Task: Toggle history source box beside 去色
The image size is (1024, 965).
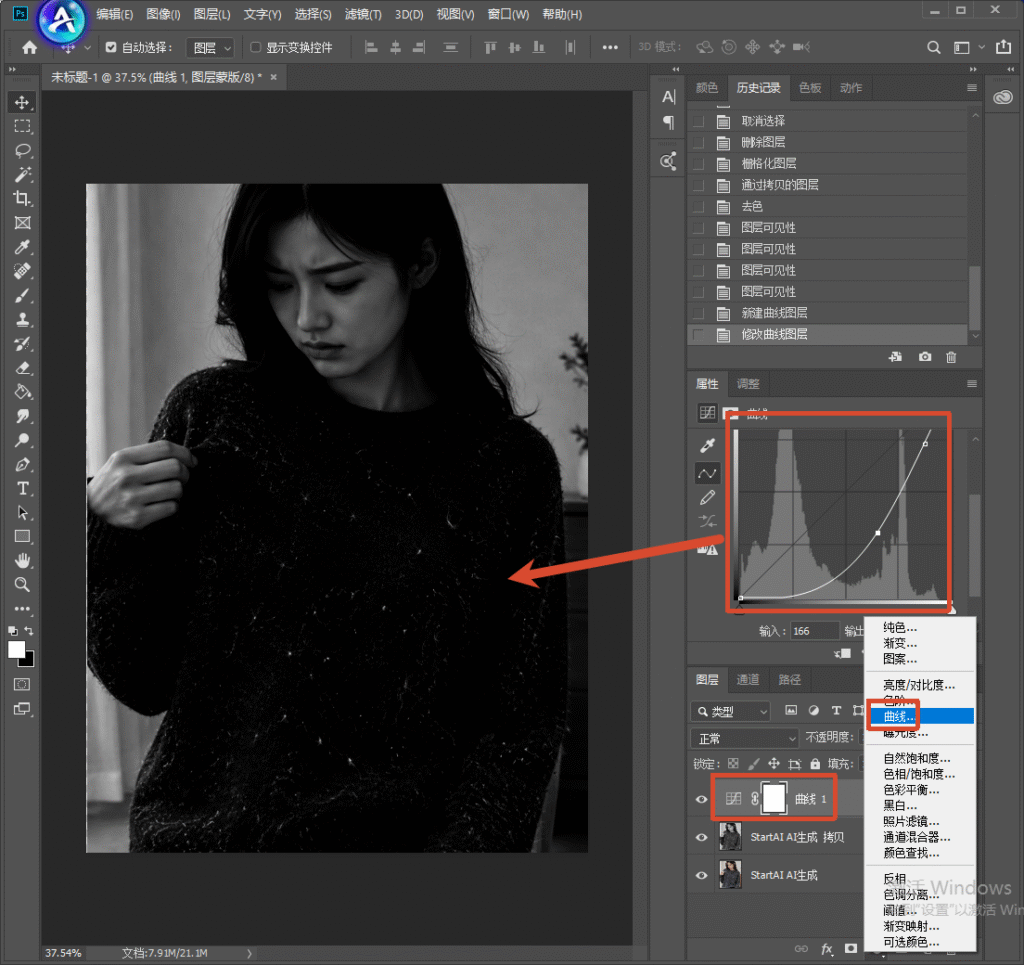Action: [x=699, y=206]
